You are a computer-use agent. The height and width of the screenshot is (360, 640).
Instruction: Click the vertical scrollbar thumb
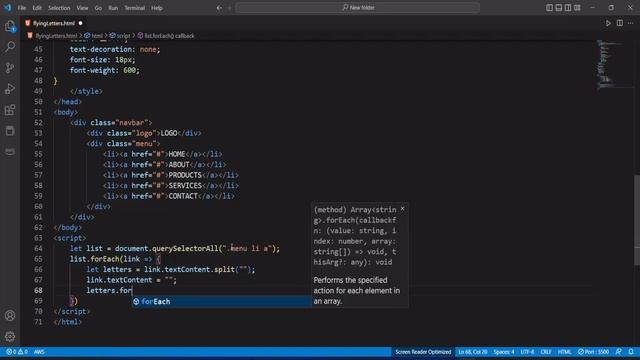(x=637, y=220)
